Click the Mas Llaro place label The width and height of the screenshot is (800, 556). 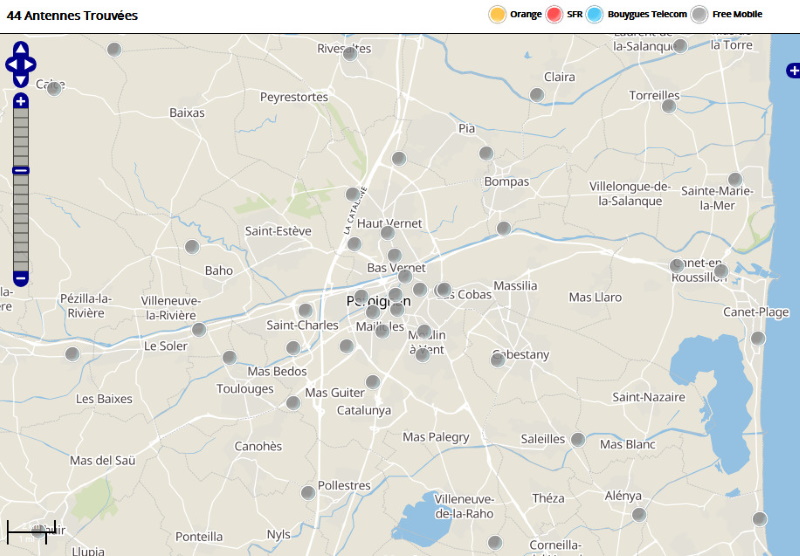595,297
